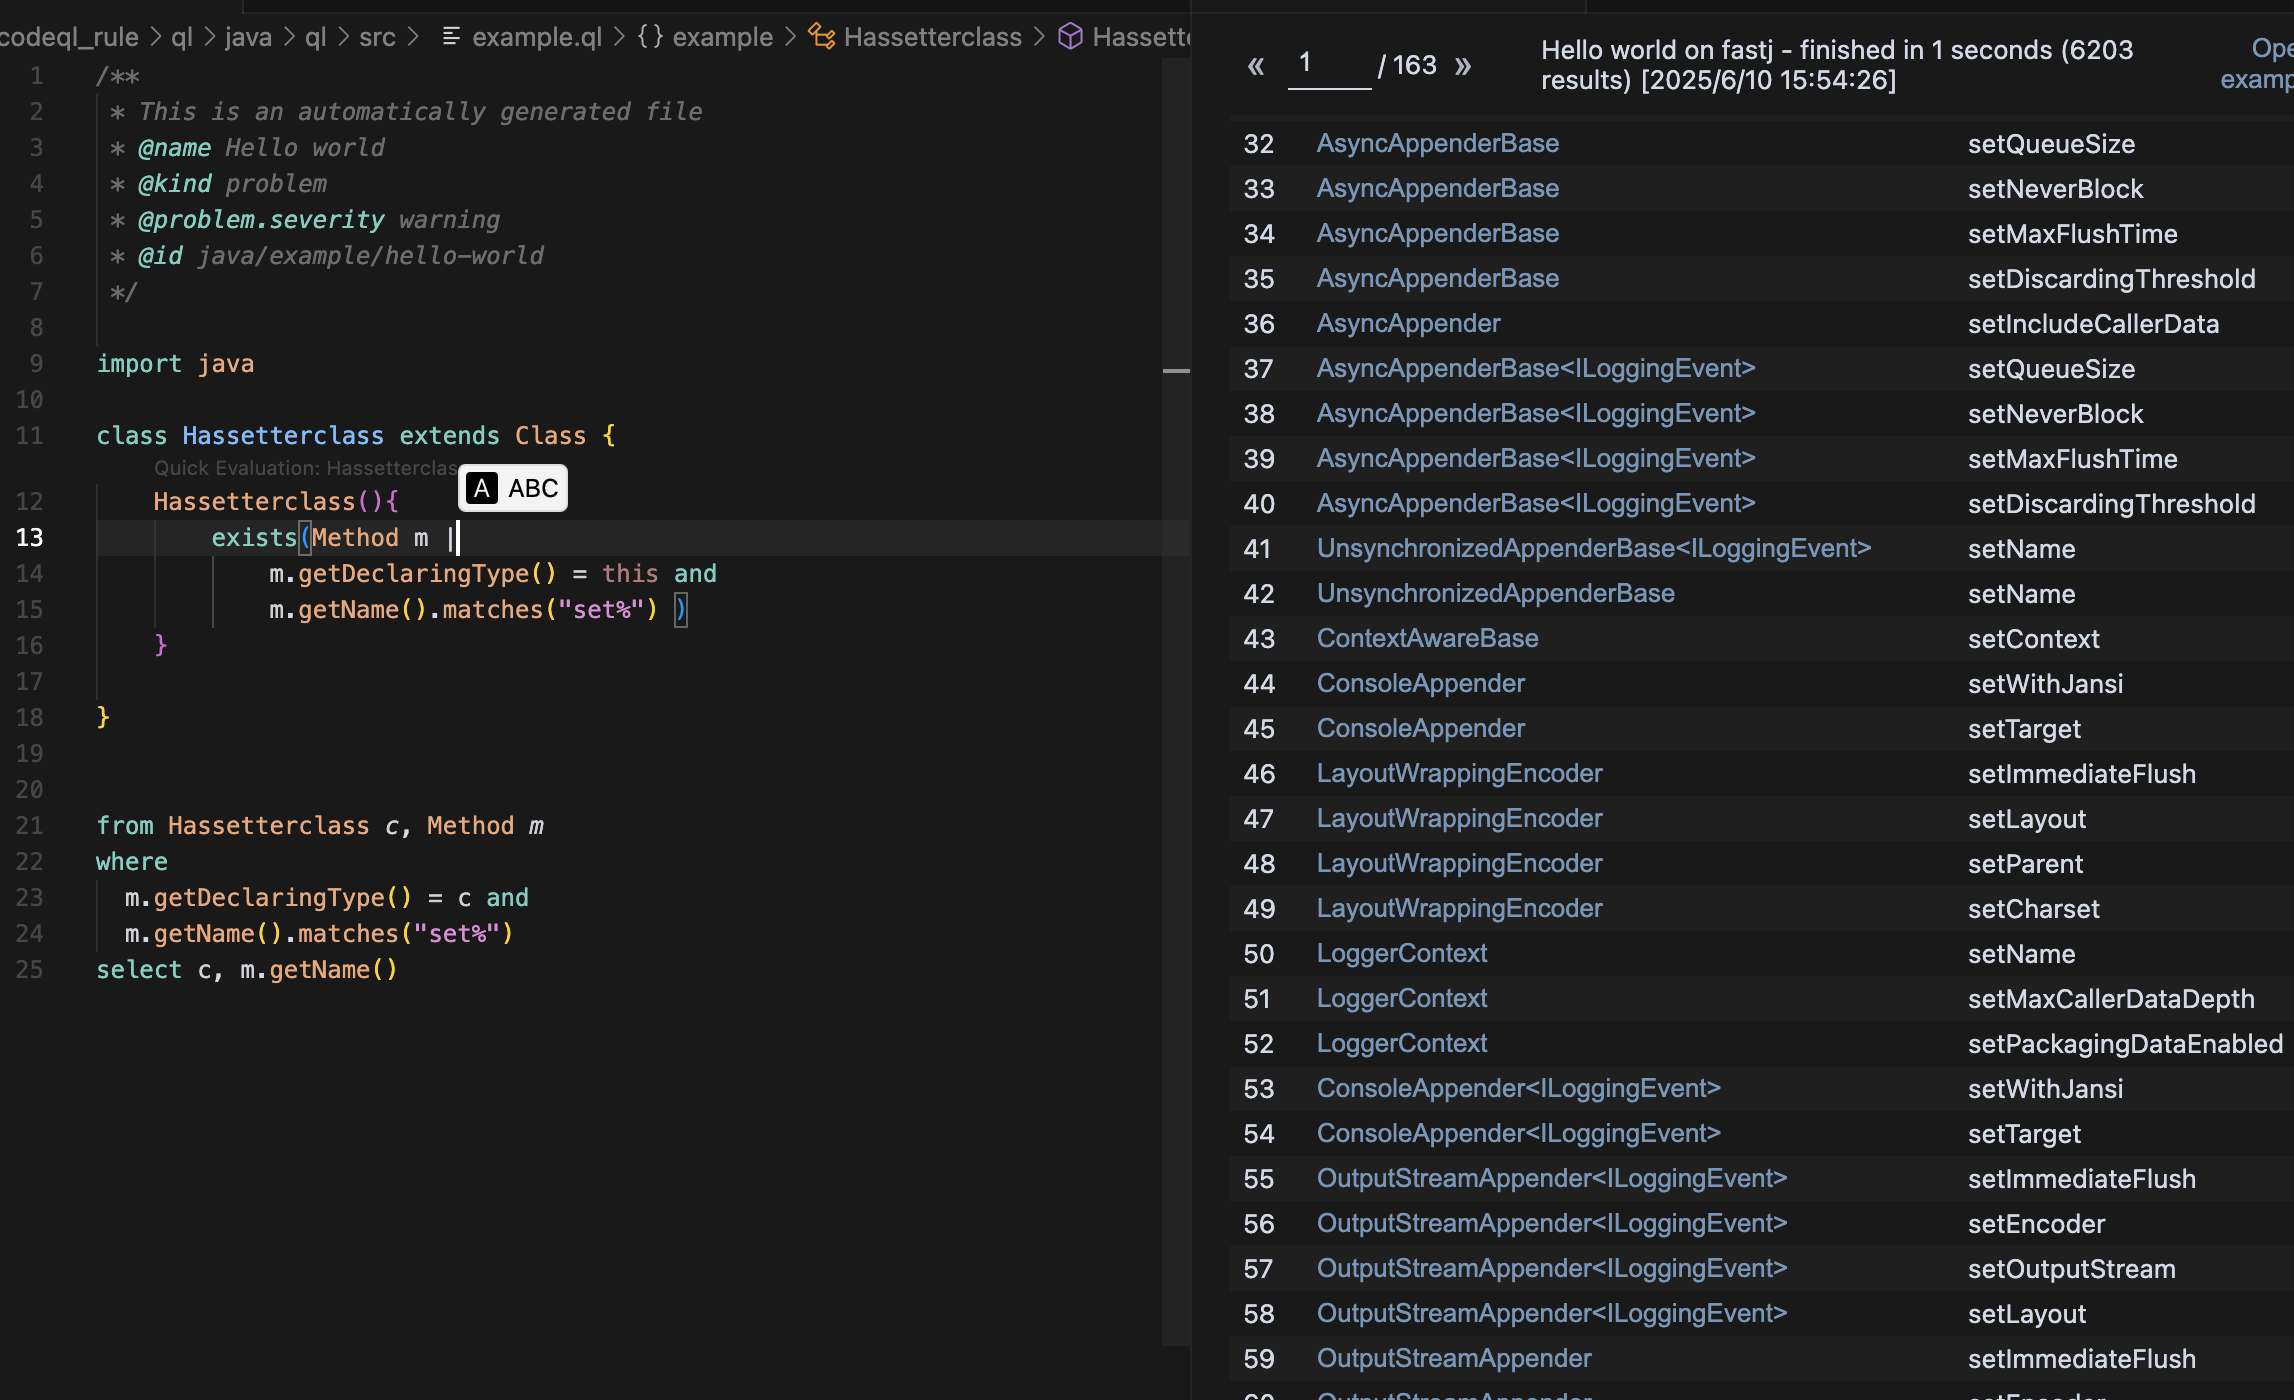Expand chevron after example module in breadcrumb
Viewport: 2294px width, 1400px height.
pyautogui.click(x=790, y=37)
